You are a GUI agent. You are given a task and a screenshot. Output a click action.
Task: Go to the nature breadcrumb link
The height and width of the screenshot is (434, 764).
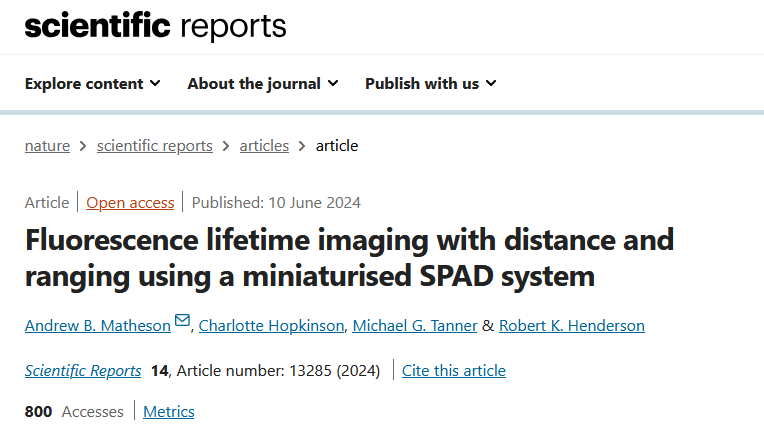click(x=47, y=146)
